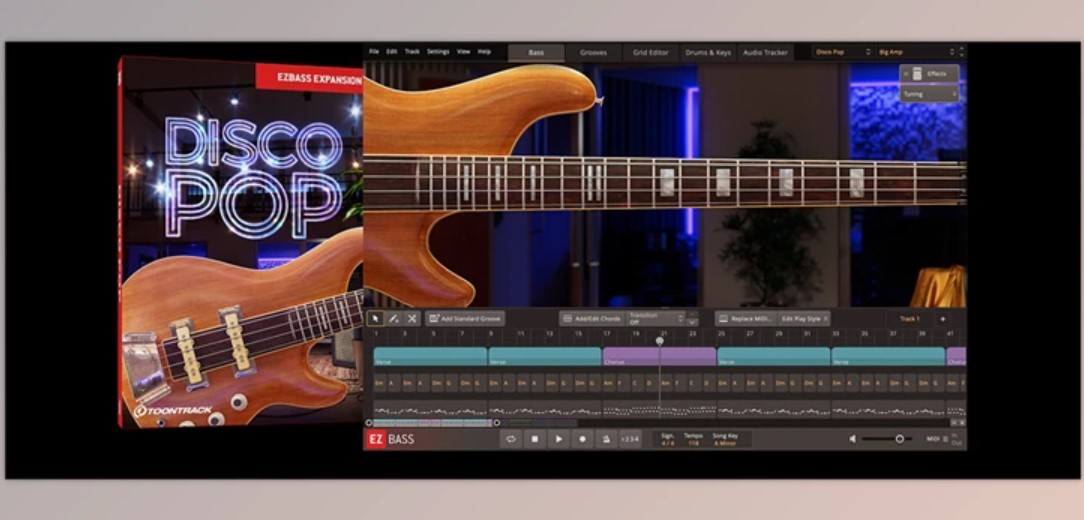
Task: Select the arrow pointer tool
Action: (376, 318)
